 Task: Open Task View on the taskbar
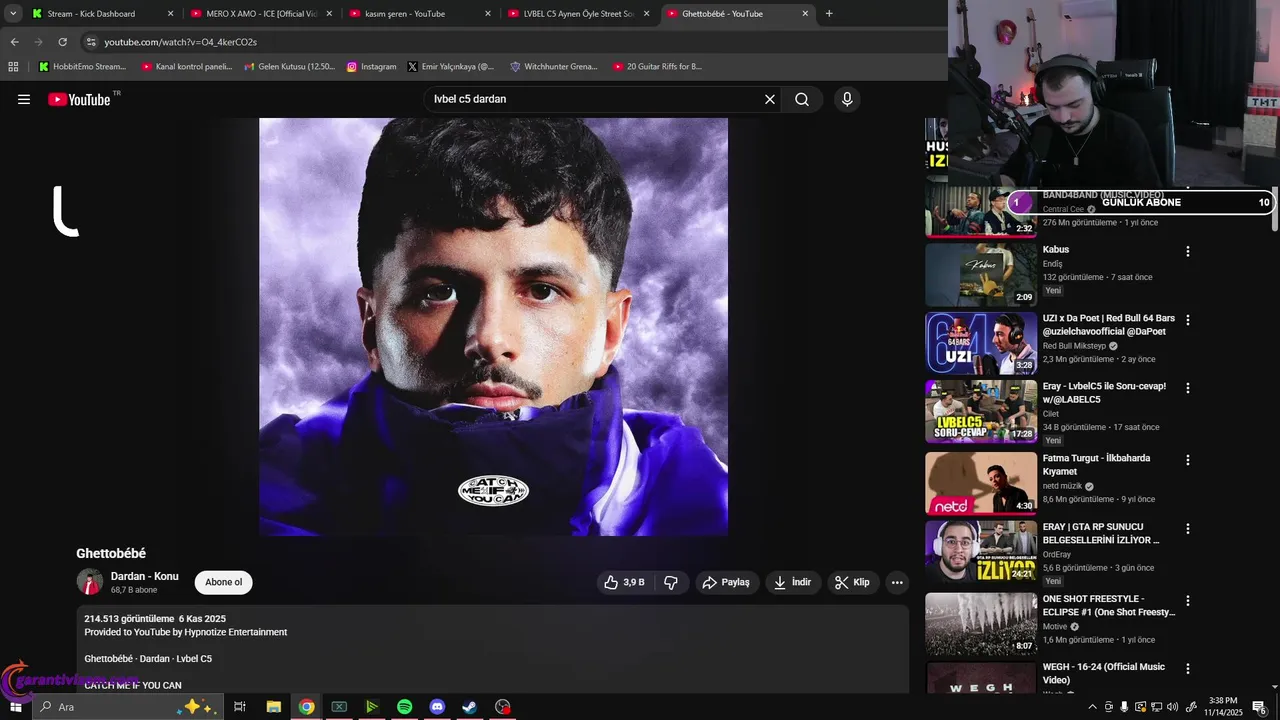pyautogui.click(x=240, y=707)
